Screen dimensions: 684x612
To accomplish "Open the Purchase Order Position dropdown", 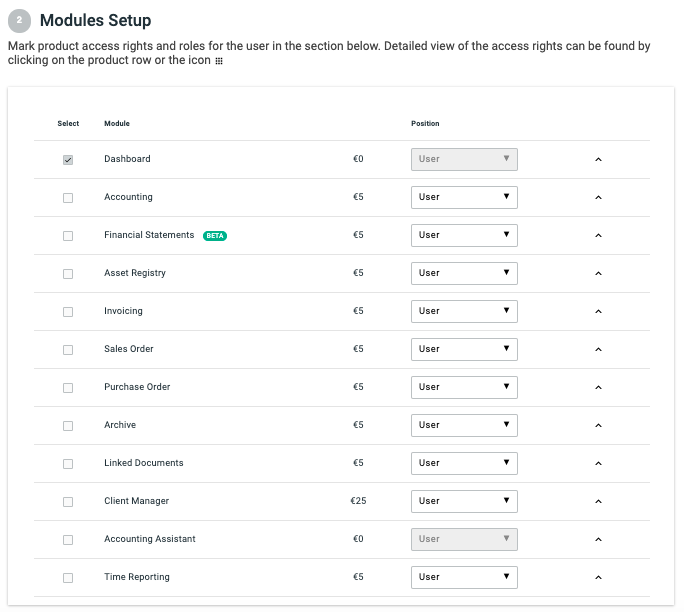I will point(464,388).
